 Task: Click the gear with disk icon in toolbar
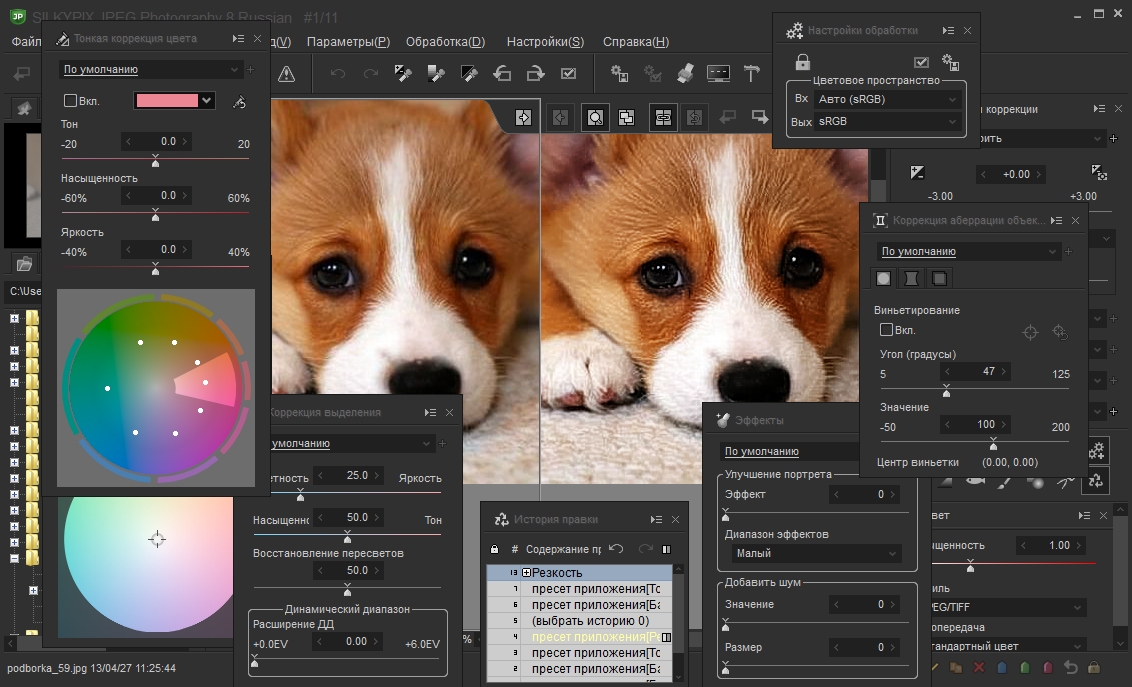coord(619,74)
